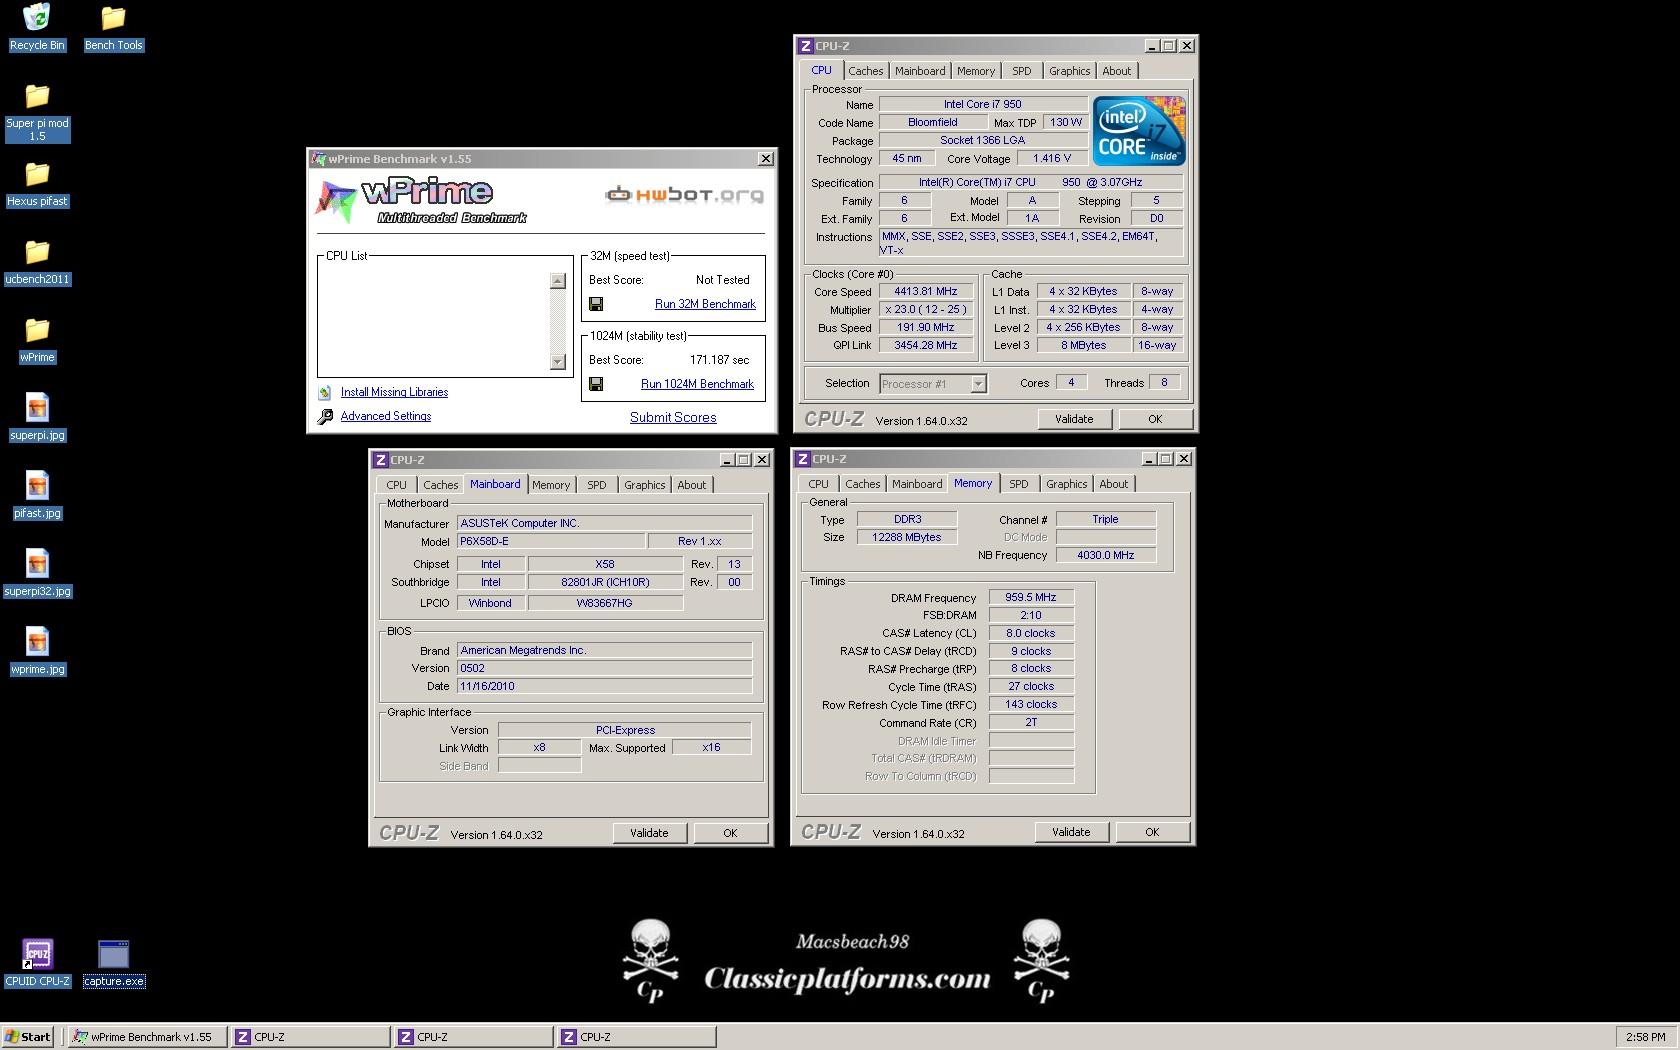Switch to SPD tab in CPU window
The height and width of the screenshot is (1050, 1680).
pos(1021,71)
